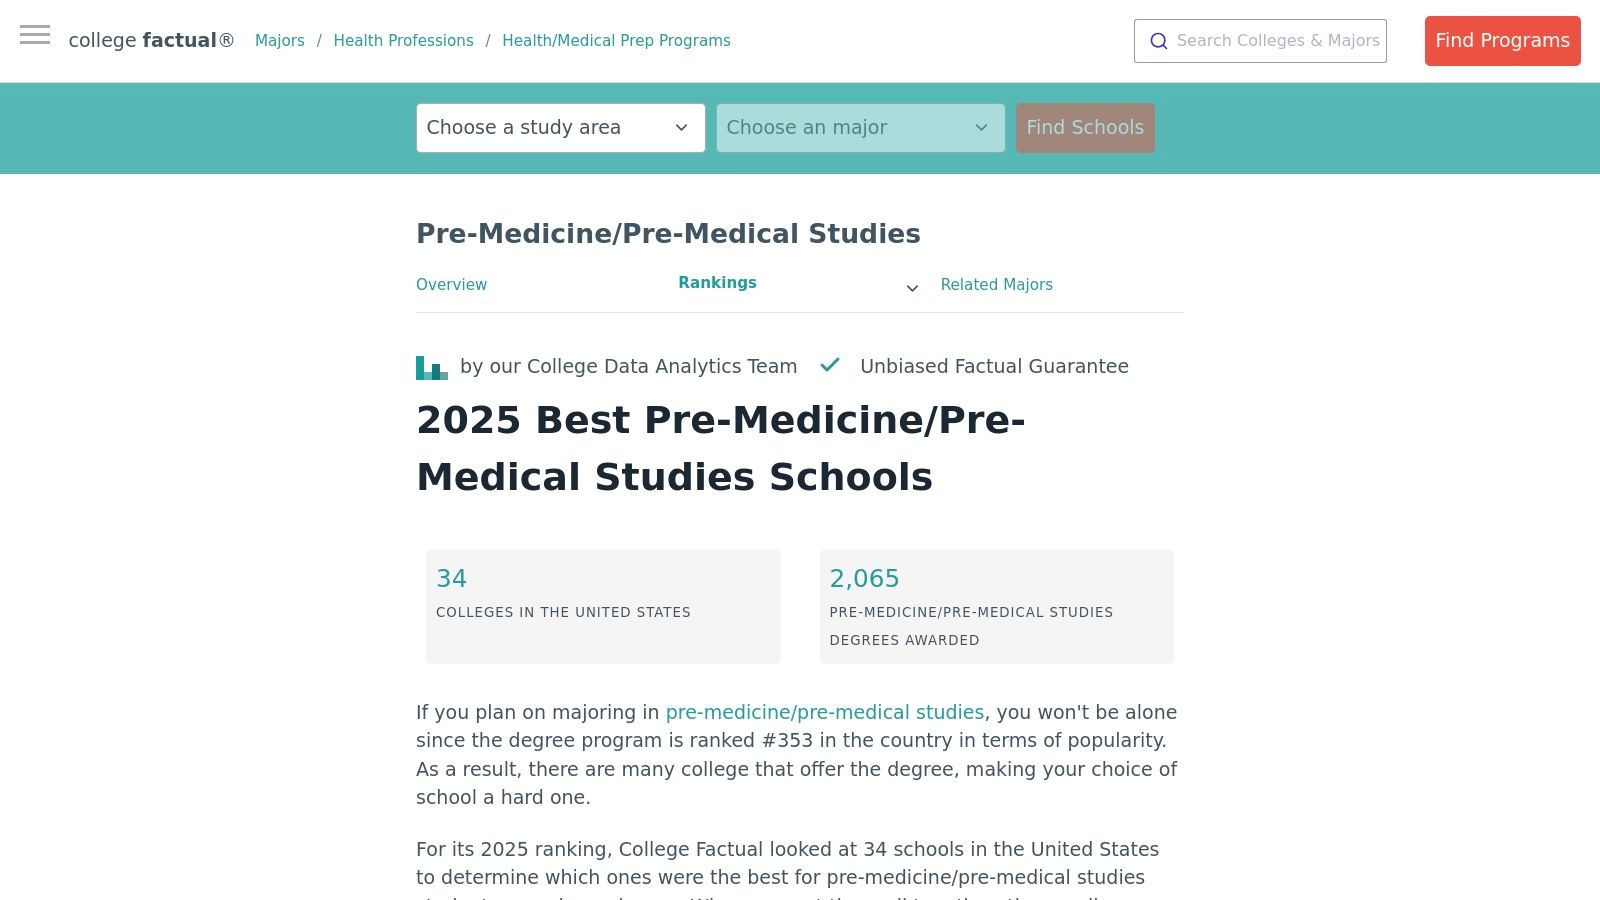Select the Rankings tab
This screenshot has width=1600, height=900.
717,283
